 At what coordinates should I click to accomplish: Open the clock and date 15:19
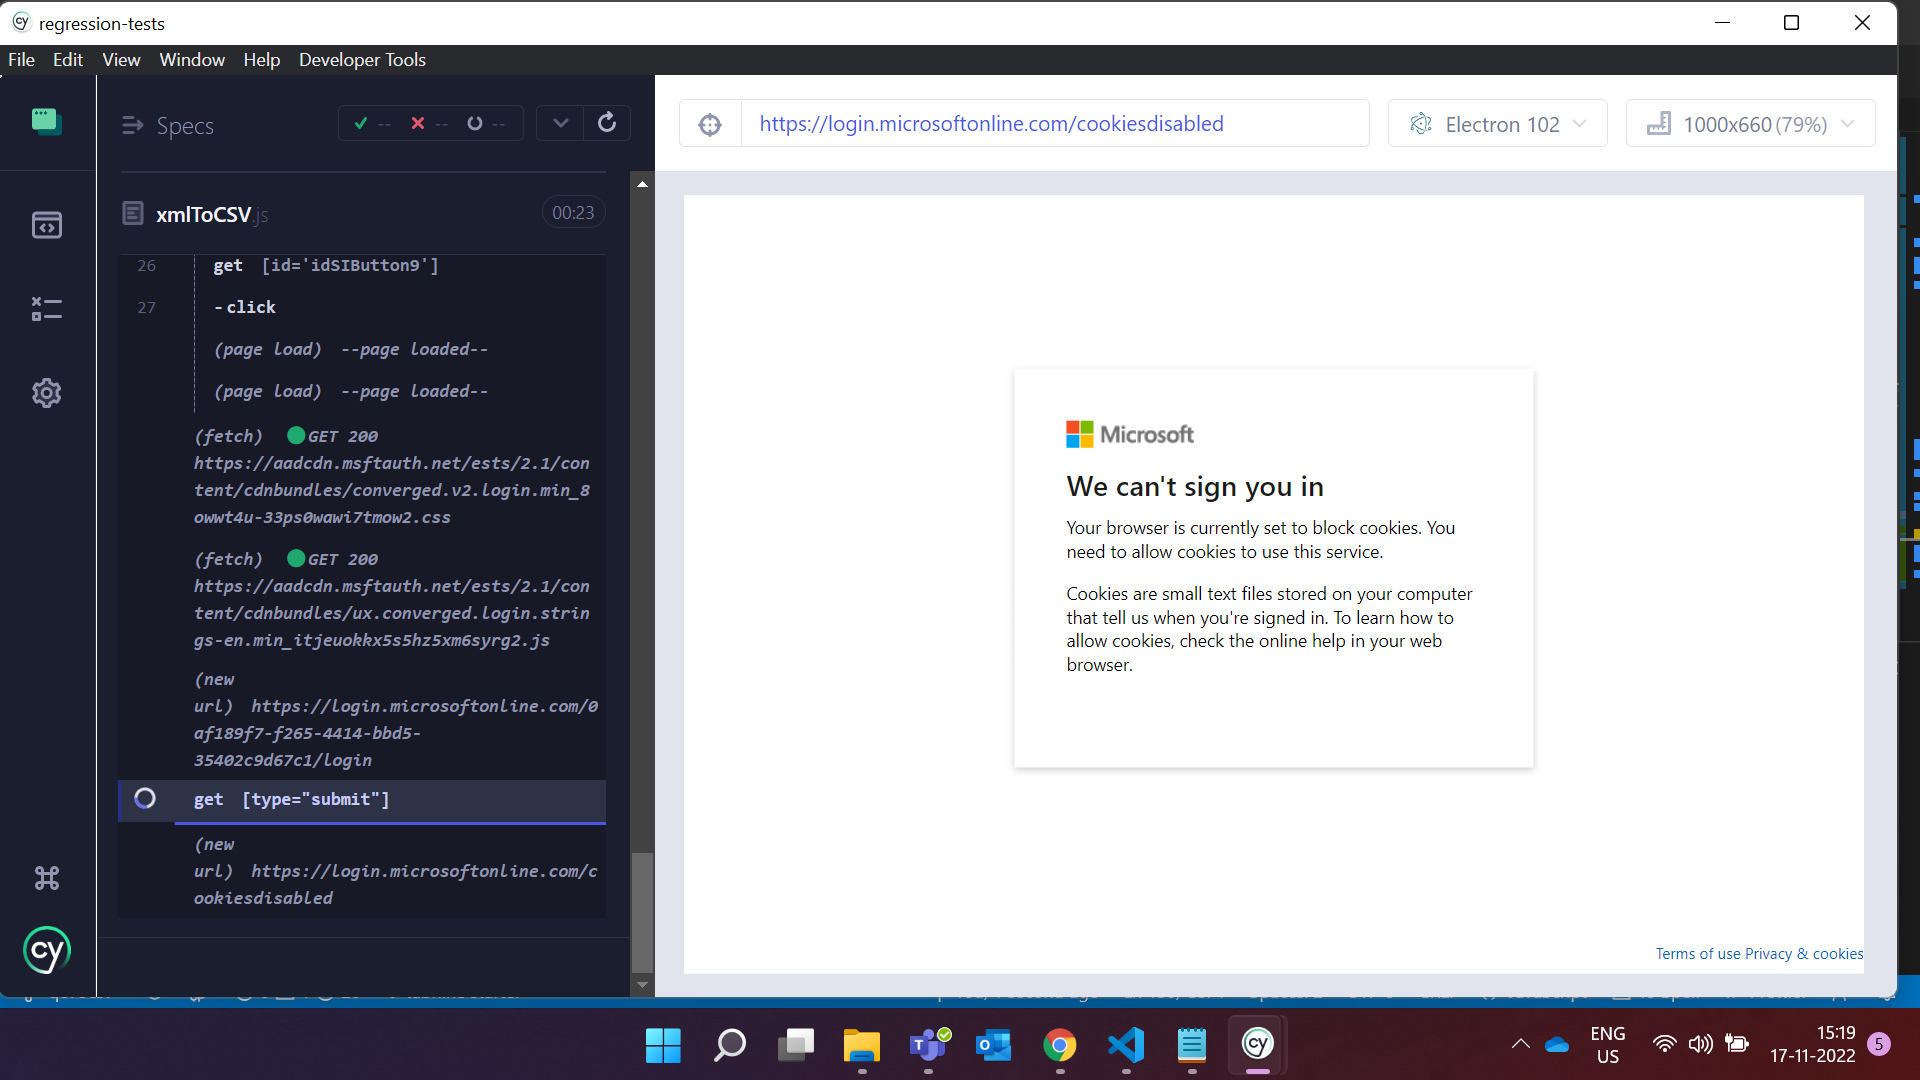pos(1812,1045)
